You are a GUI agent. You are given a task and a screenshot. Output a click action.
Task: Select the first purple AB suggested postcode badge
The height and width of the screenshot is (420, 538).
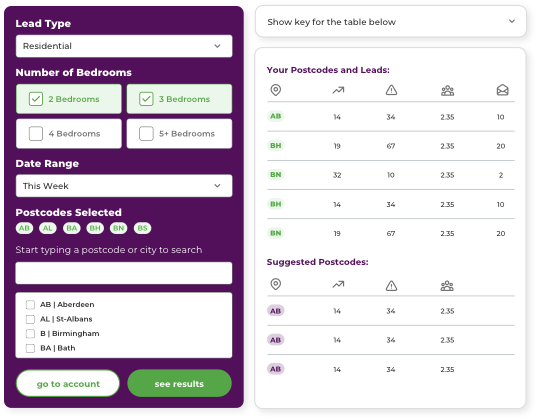[276, 311]
